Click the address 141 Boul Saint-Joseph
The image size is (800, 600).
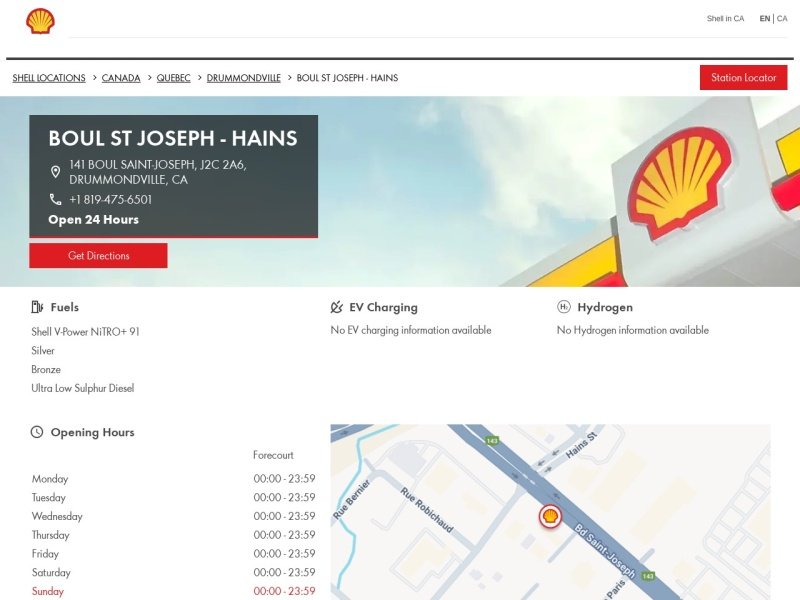pyautogui.click(x=158, y=172)
